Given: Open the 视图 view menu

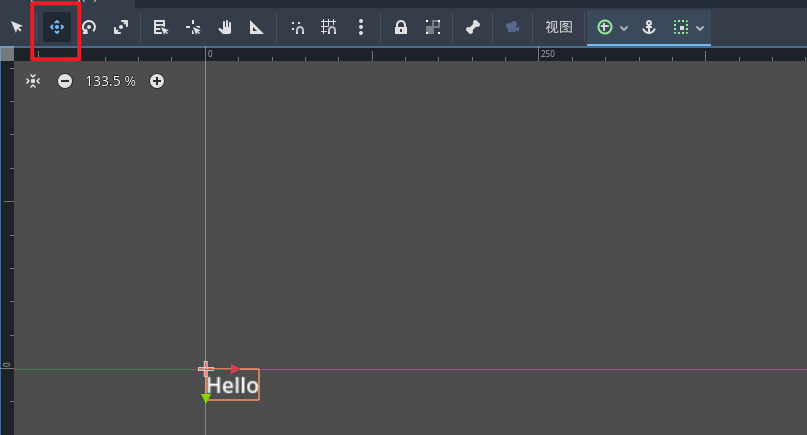Looking at the screenshot, I should pos(558,27).
